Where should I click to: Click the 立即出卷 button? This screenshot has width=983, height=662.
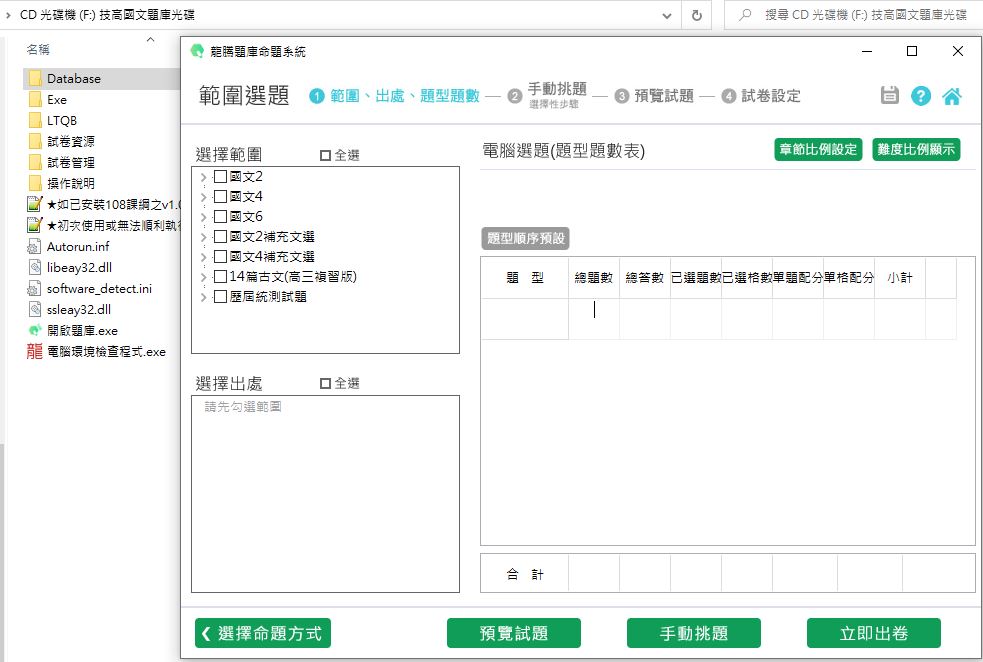[x=873, y=633]
